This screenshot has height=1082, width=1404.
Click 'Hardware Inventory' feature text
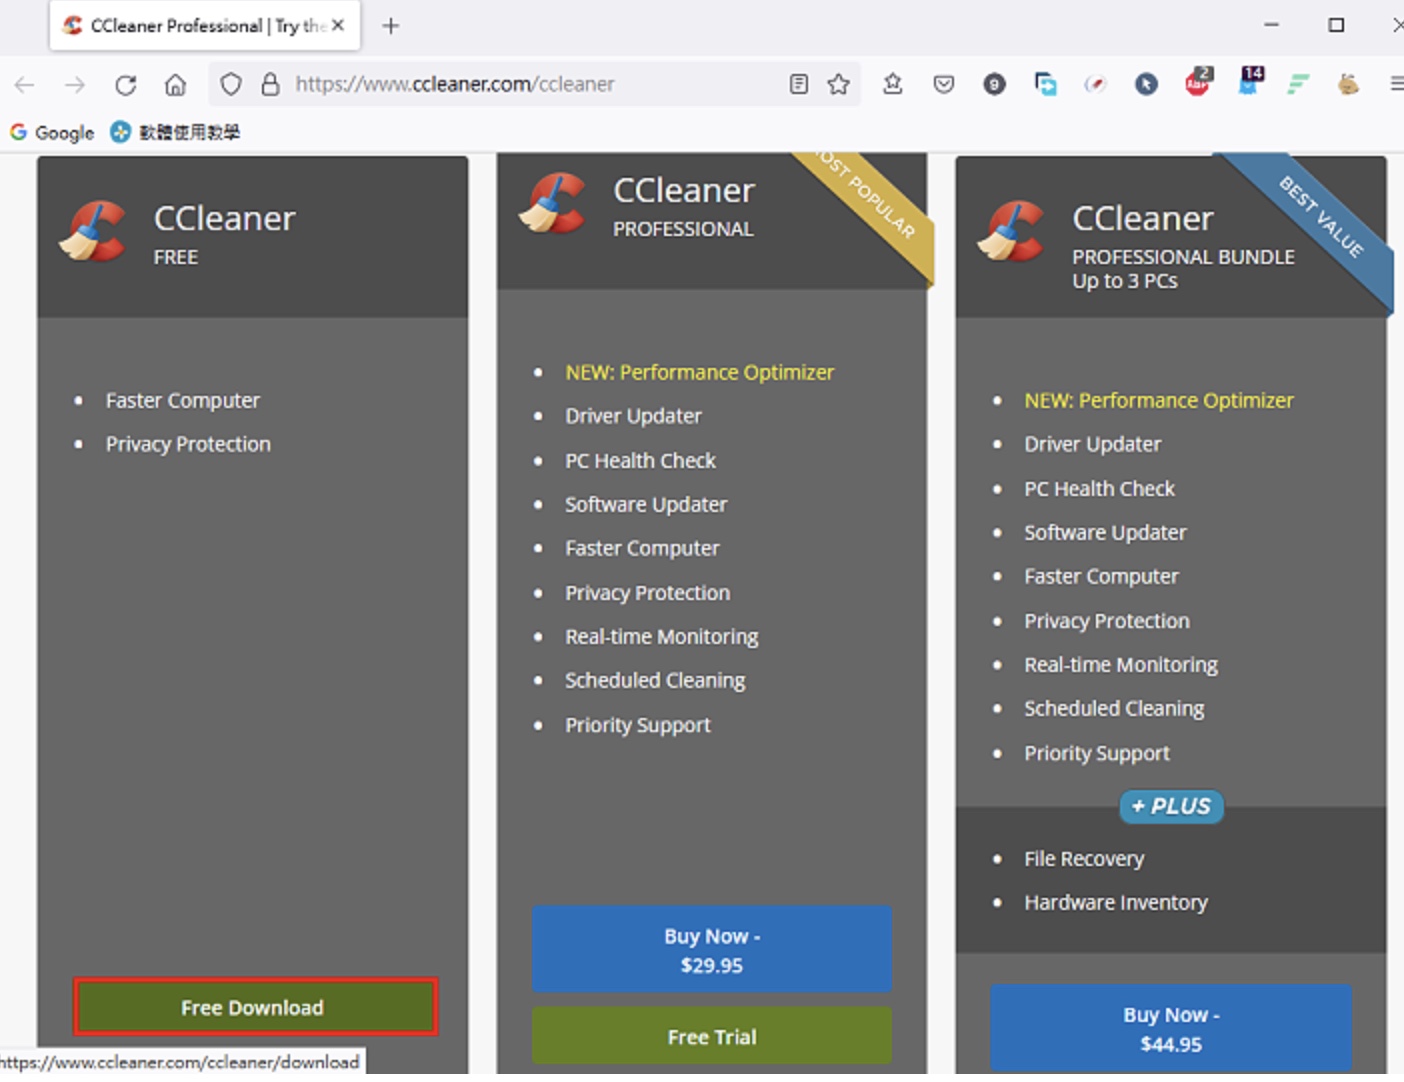(x=1116, y=903)
